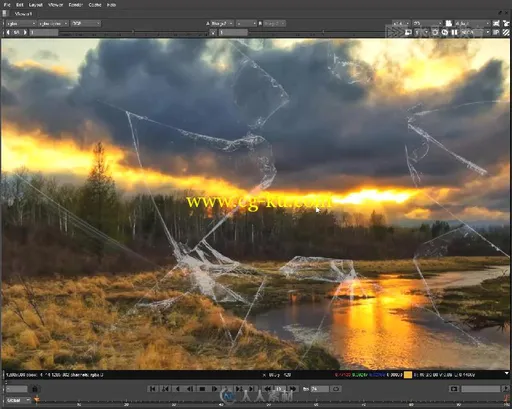Increase gain with the right arrow

(25, 32)
